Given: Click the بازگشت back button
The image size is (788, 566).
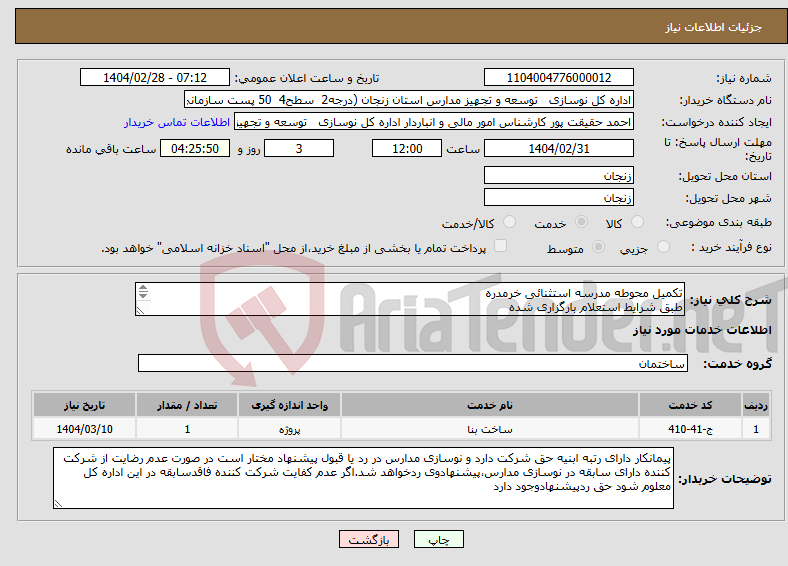Looking at the screenshot, I should (x=369, y=539).
